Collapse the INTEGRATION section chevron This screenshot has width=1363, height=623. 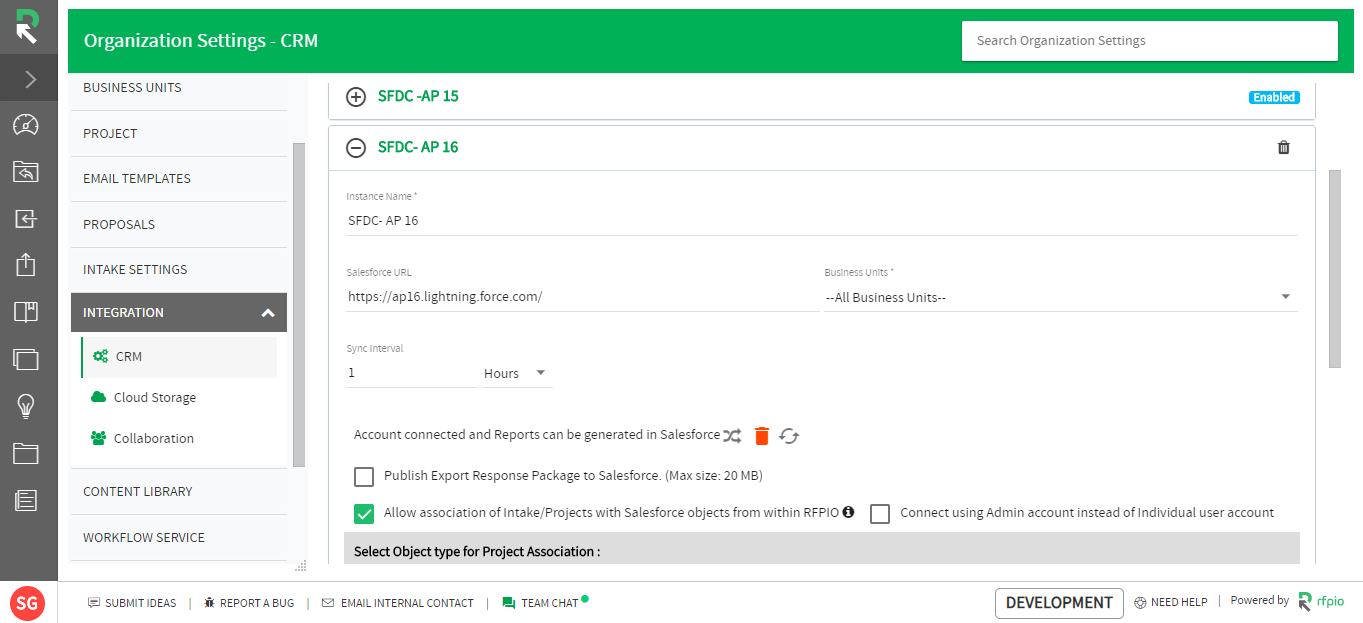[267, 313]
